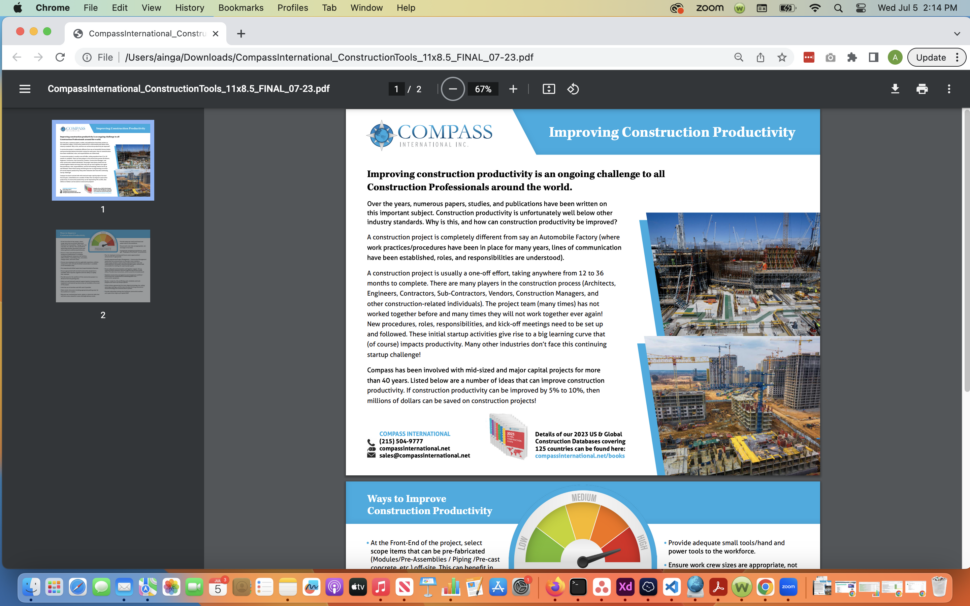Click the date and time display

(x=917, y=8)
